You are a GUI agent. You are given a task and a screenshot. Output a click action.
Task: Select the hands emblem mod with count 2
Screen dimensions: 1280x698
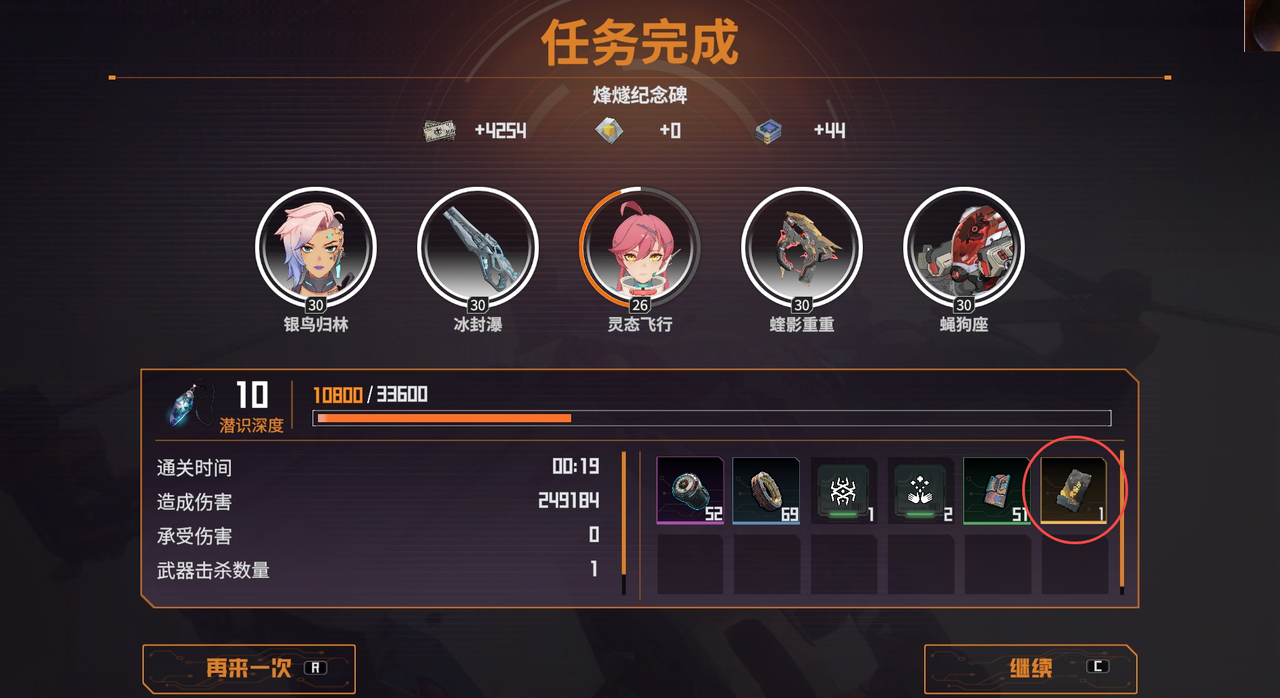(920, 491)
